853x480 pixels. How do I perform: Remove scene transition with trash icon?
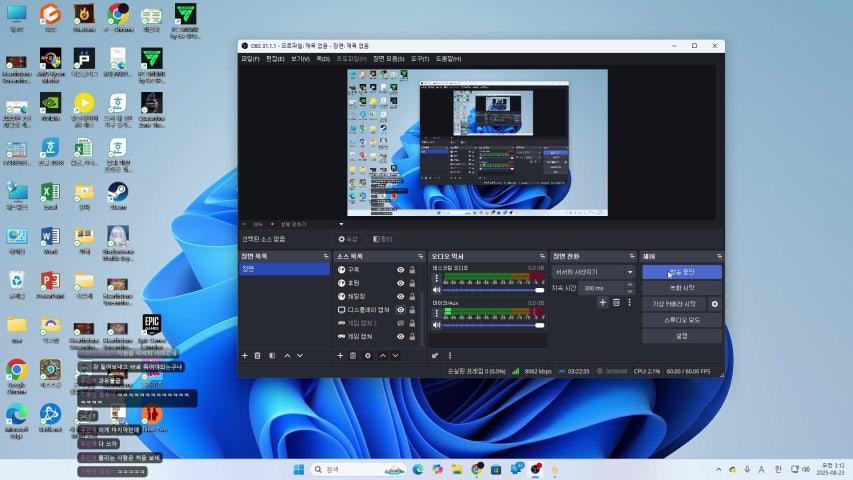616,302
